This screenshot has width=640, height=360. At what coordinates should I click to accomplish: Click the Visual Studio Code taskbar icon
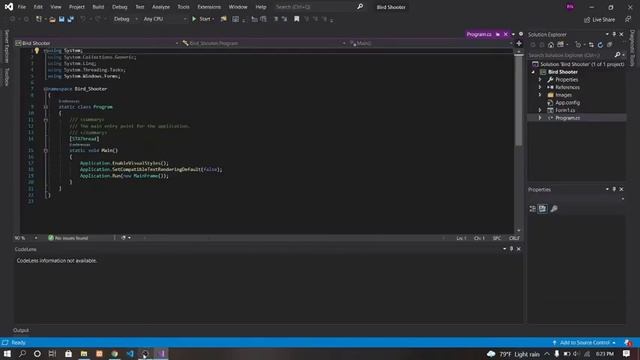pos(130,353)
